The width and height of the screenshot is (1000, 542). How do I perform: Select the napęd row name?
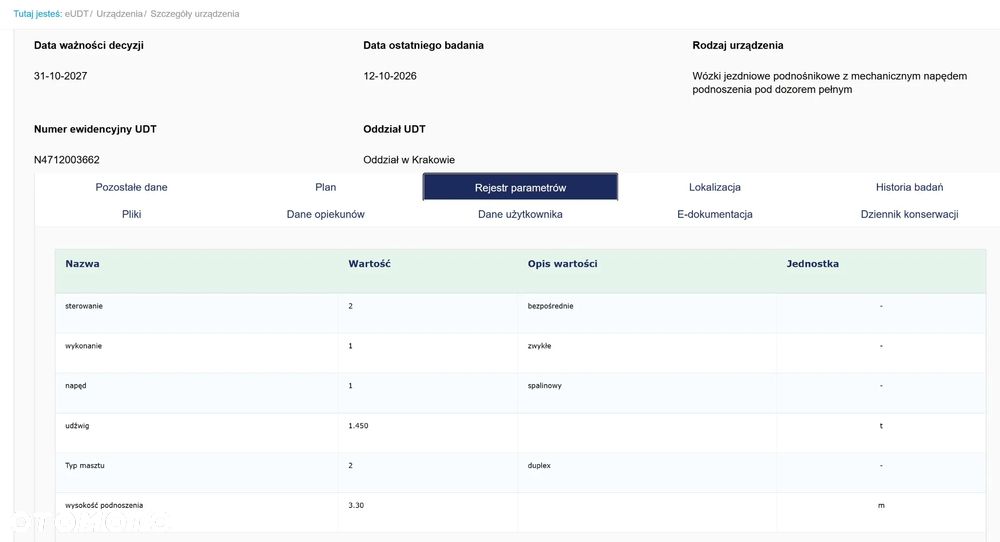click(75, 386)
